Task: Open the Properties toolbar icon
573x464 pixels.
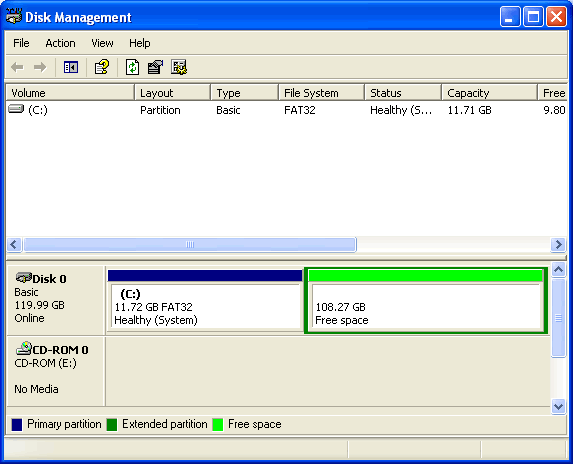Action: tap(155, 67)
